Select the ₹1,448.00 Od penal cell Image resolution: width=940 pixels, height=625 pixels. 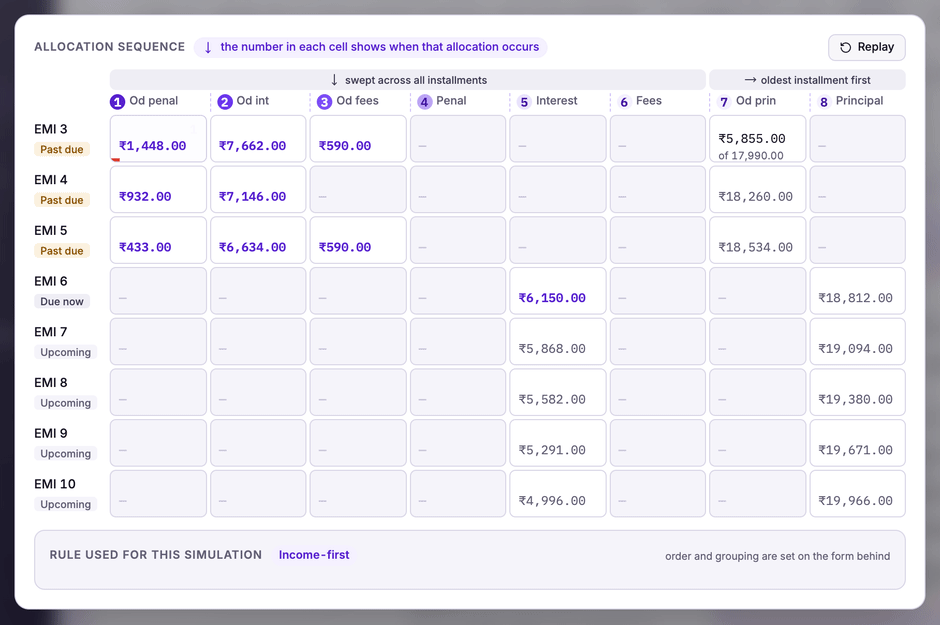(x=158, y=138)
